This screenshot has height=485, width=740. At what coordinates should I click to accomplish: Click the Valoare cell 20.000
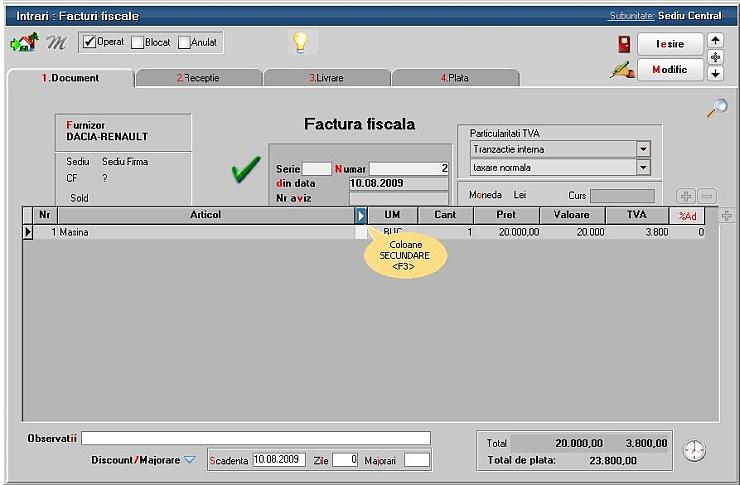pos(572,232)
